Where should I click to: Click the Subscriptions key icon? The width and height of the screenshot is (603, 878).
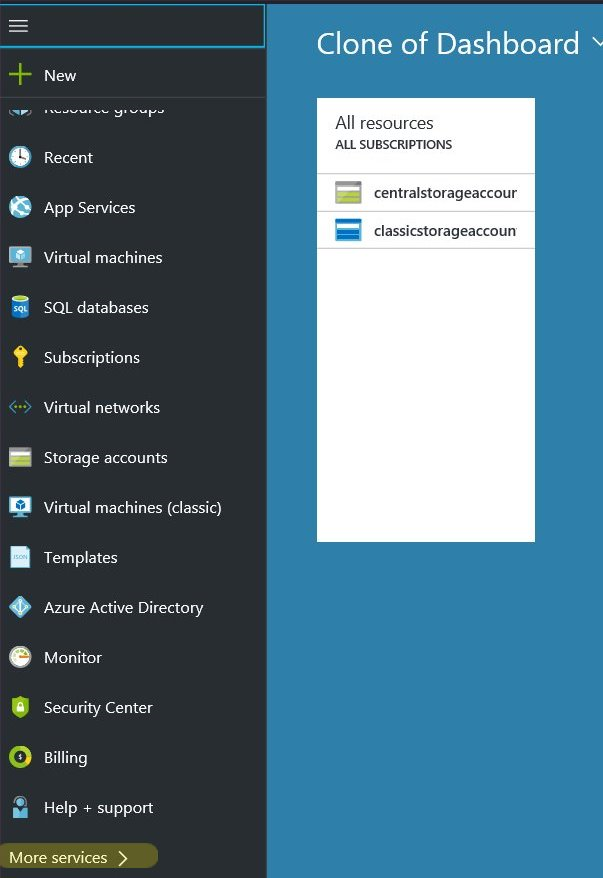[x=20, y=357]
